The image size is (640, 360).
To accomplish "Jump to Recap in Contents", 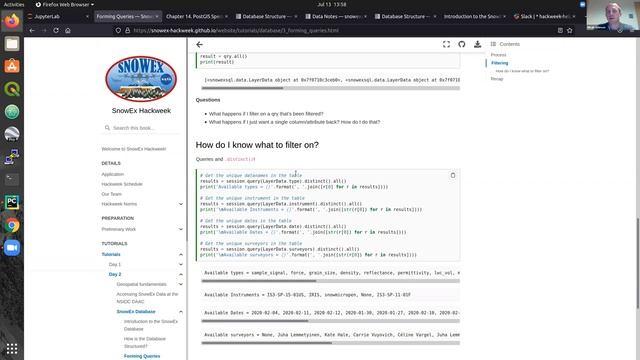I will [x=497, y=79].
